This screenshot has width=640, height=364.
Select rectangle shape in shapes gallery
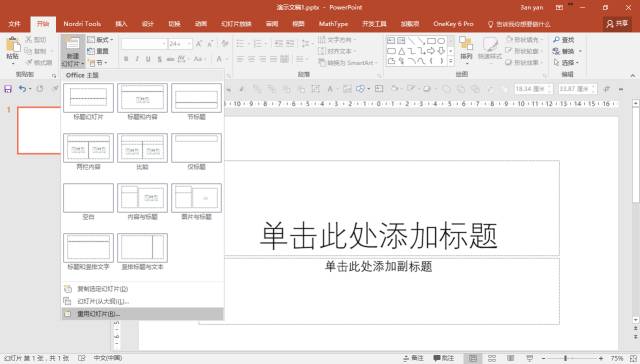click(x=431, y=41)
